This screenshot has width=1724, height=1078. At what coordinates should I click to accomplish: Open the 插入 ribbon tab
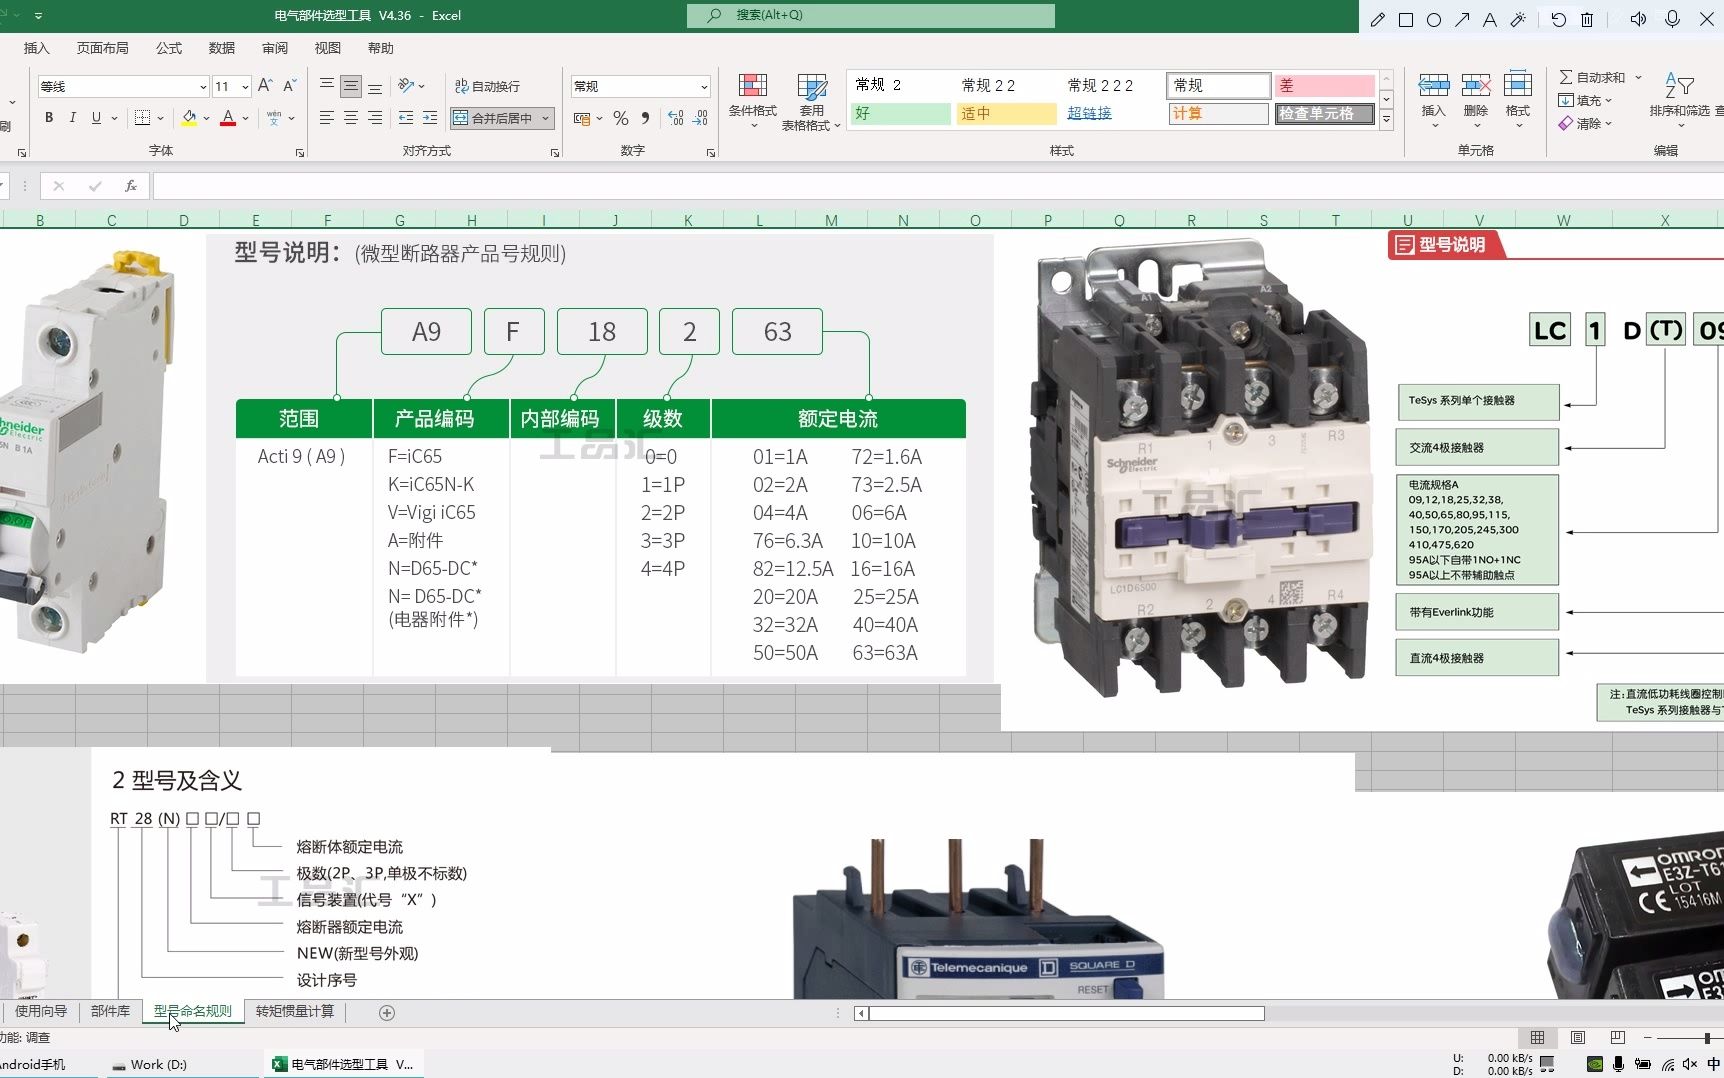[36, 48]
